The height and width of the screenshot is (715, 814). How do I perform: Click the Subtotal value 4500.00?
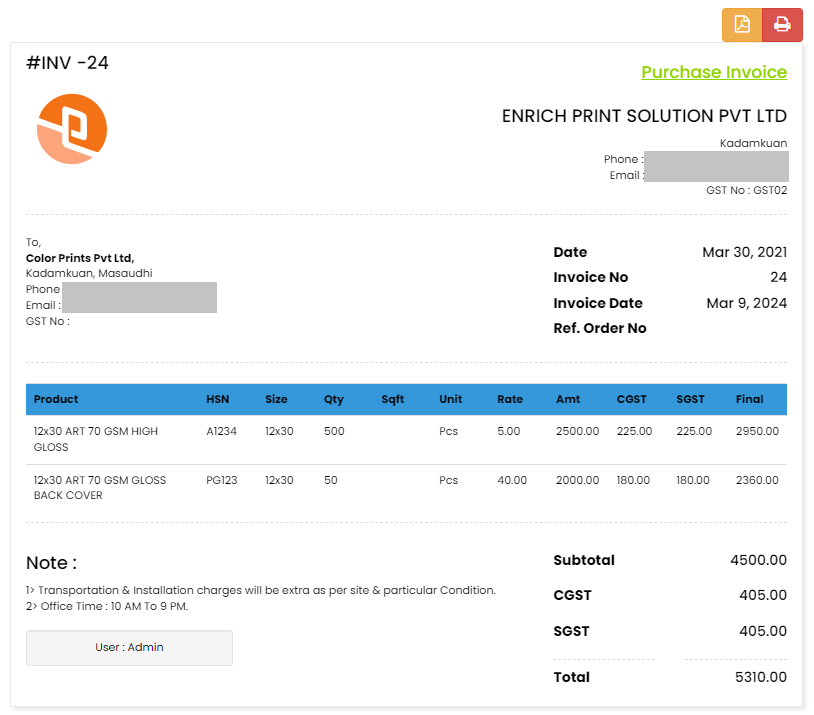pyautogui.click(x=758, y=560)
